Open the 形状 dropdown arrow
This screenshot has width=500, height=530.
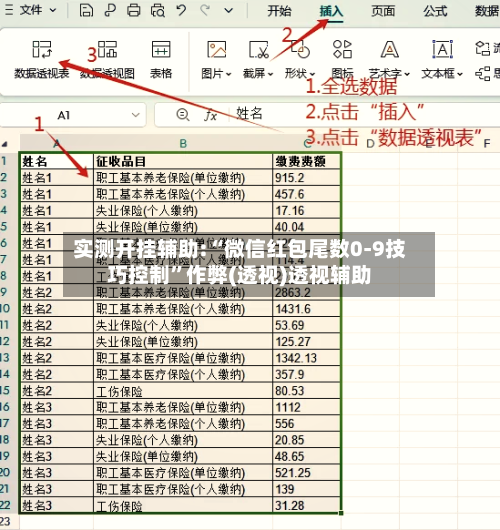(312, 74)
